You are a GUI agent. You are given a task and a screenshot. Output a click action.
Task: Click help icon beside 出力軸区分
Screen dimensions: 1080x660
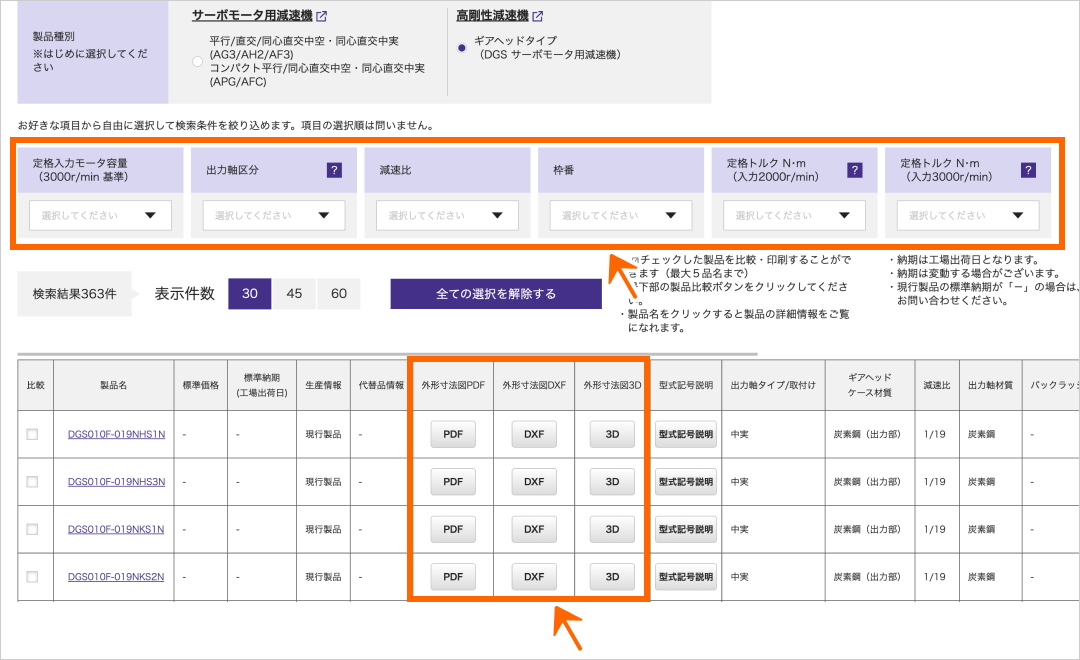334,170
